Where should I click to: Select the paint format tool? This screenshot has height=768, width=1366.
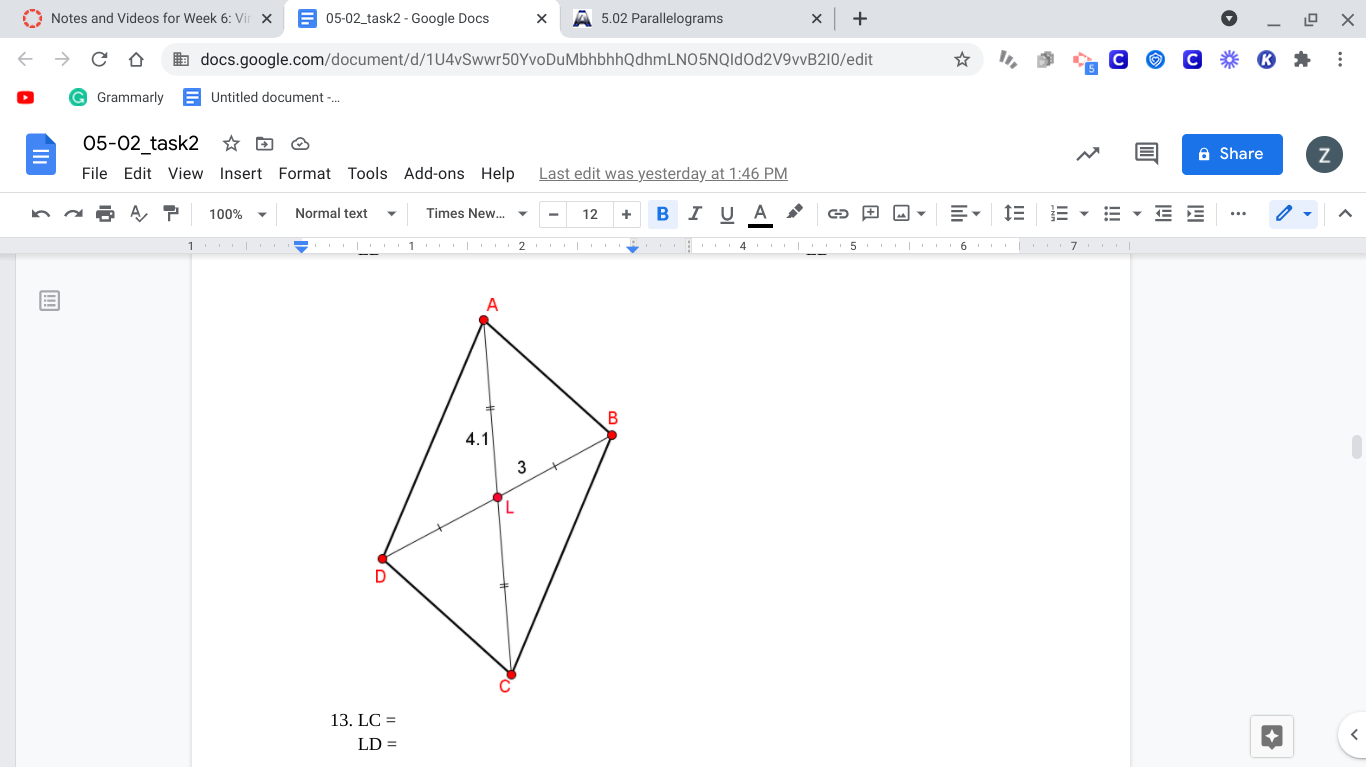tap(170, 213)
